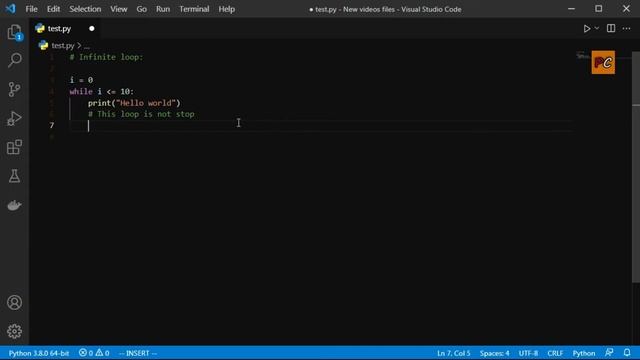Open the Manage gear settings
Viewport: 640px width, 360px height.
tap(14, 331)
